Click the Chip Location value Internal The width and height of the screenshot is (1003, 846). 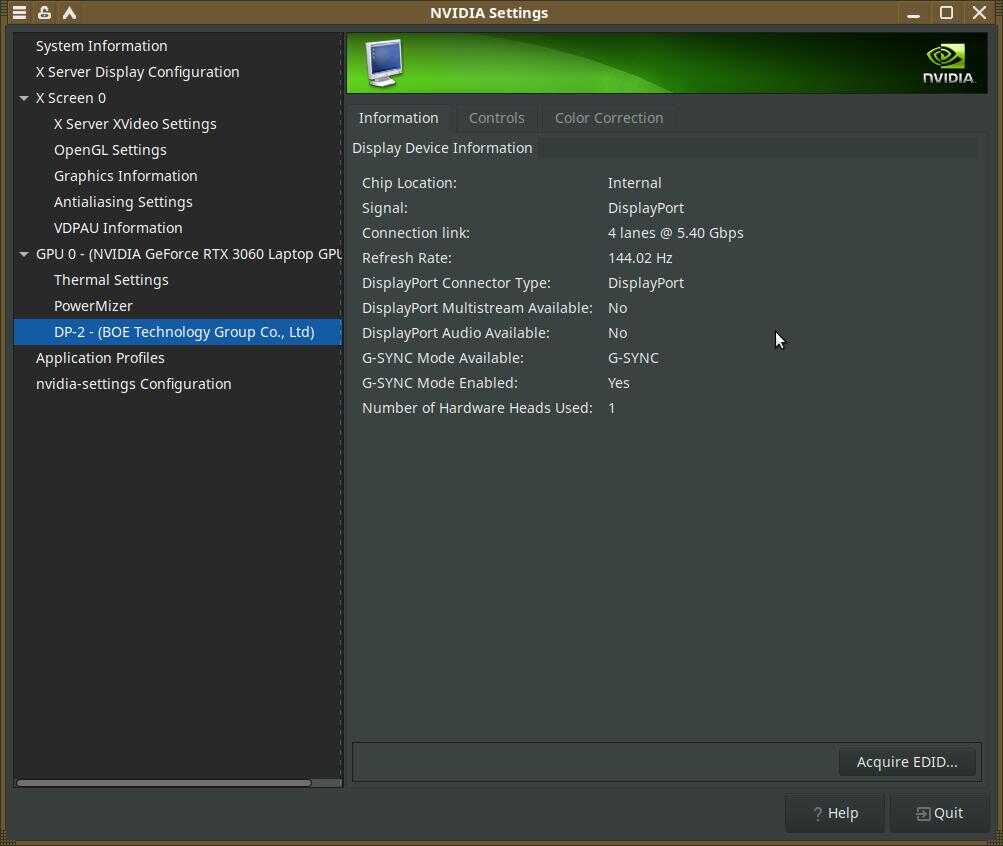pos(635,183)
